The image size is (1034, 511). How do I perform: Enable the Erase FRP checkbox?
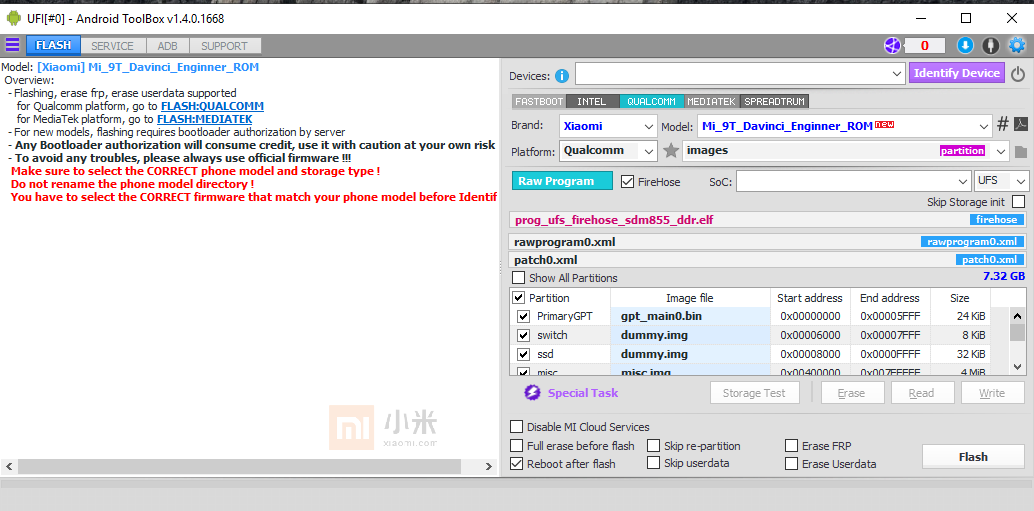(791, 446)
